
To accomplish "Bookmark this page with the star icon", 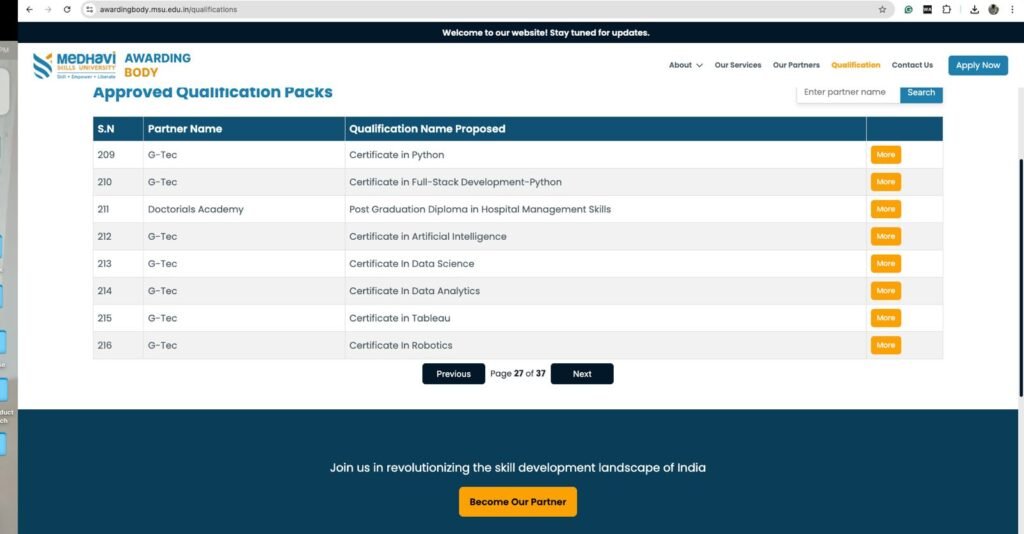I will click(882, 10).
